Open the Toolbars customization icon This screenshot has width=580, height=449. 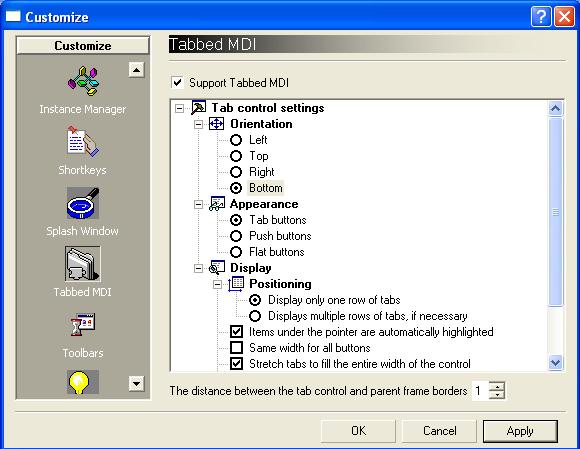point(83,324)
